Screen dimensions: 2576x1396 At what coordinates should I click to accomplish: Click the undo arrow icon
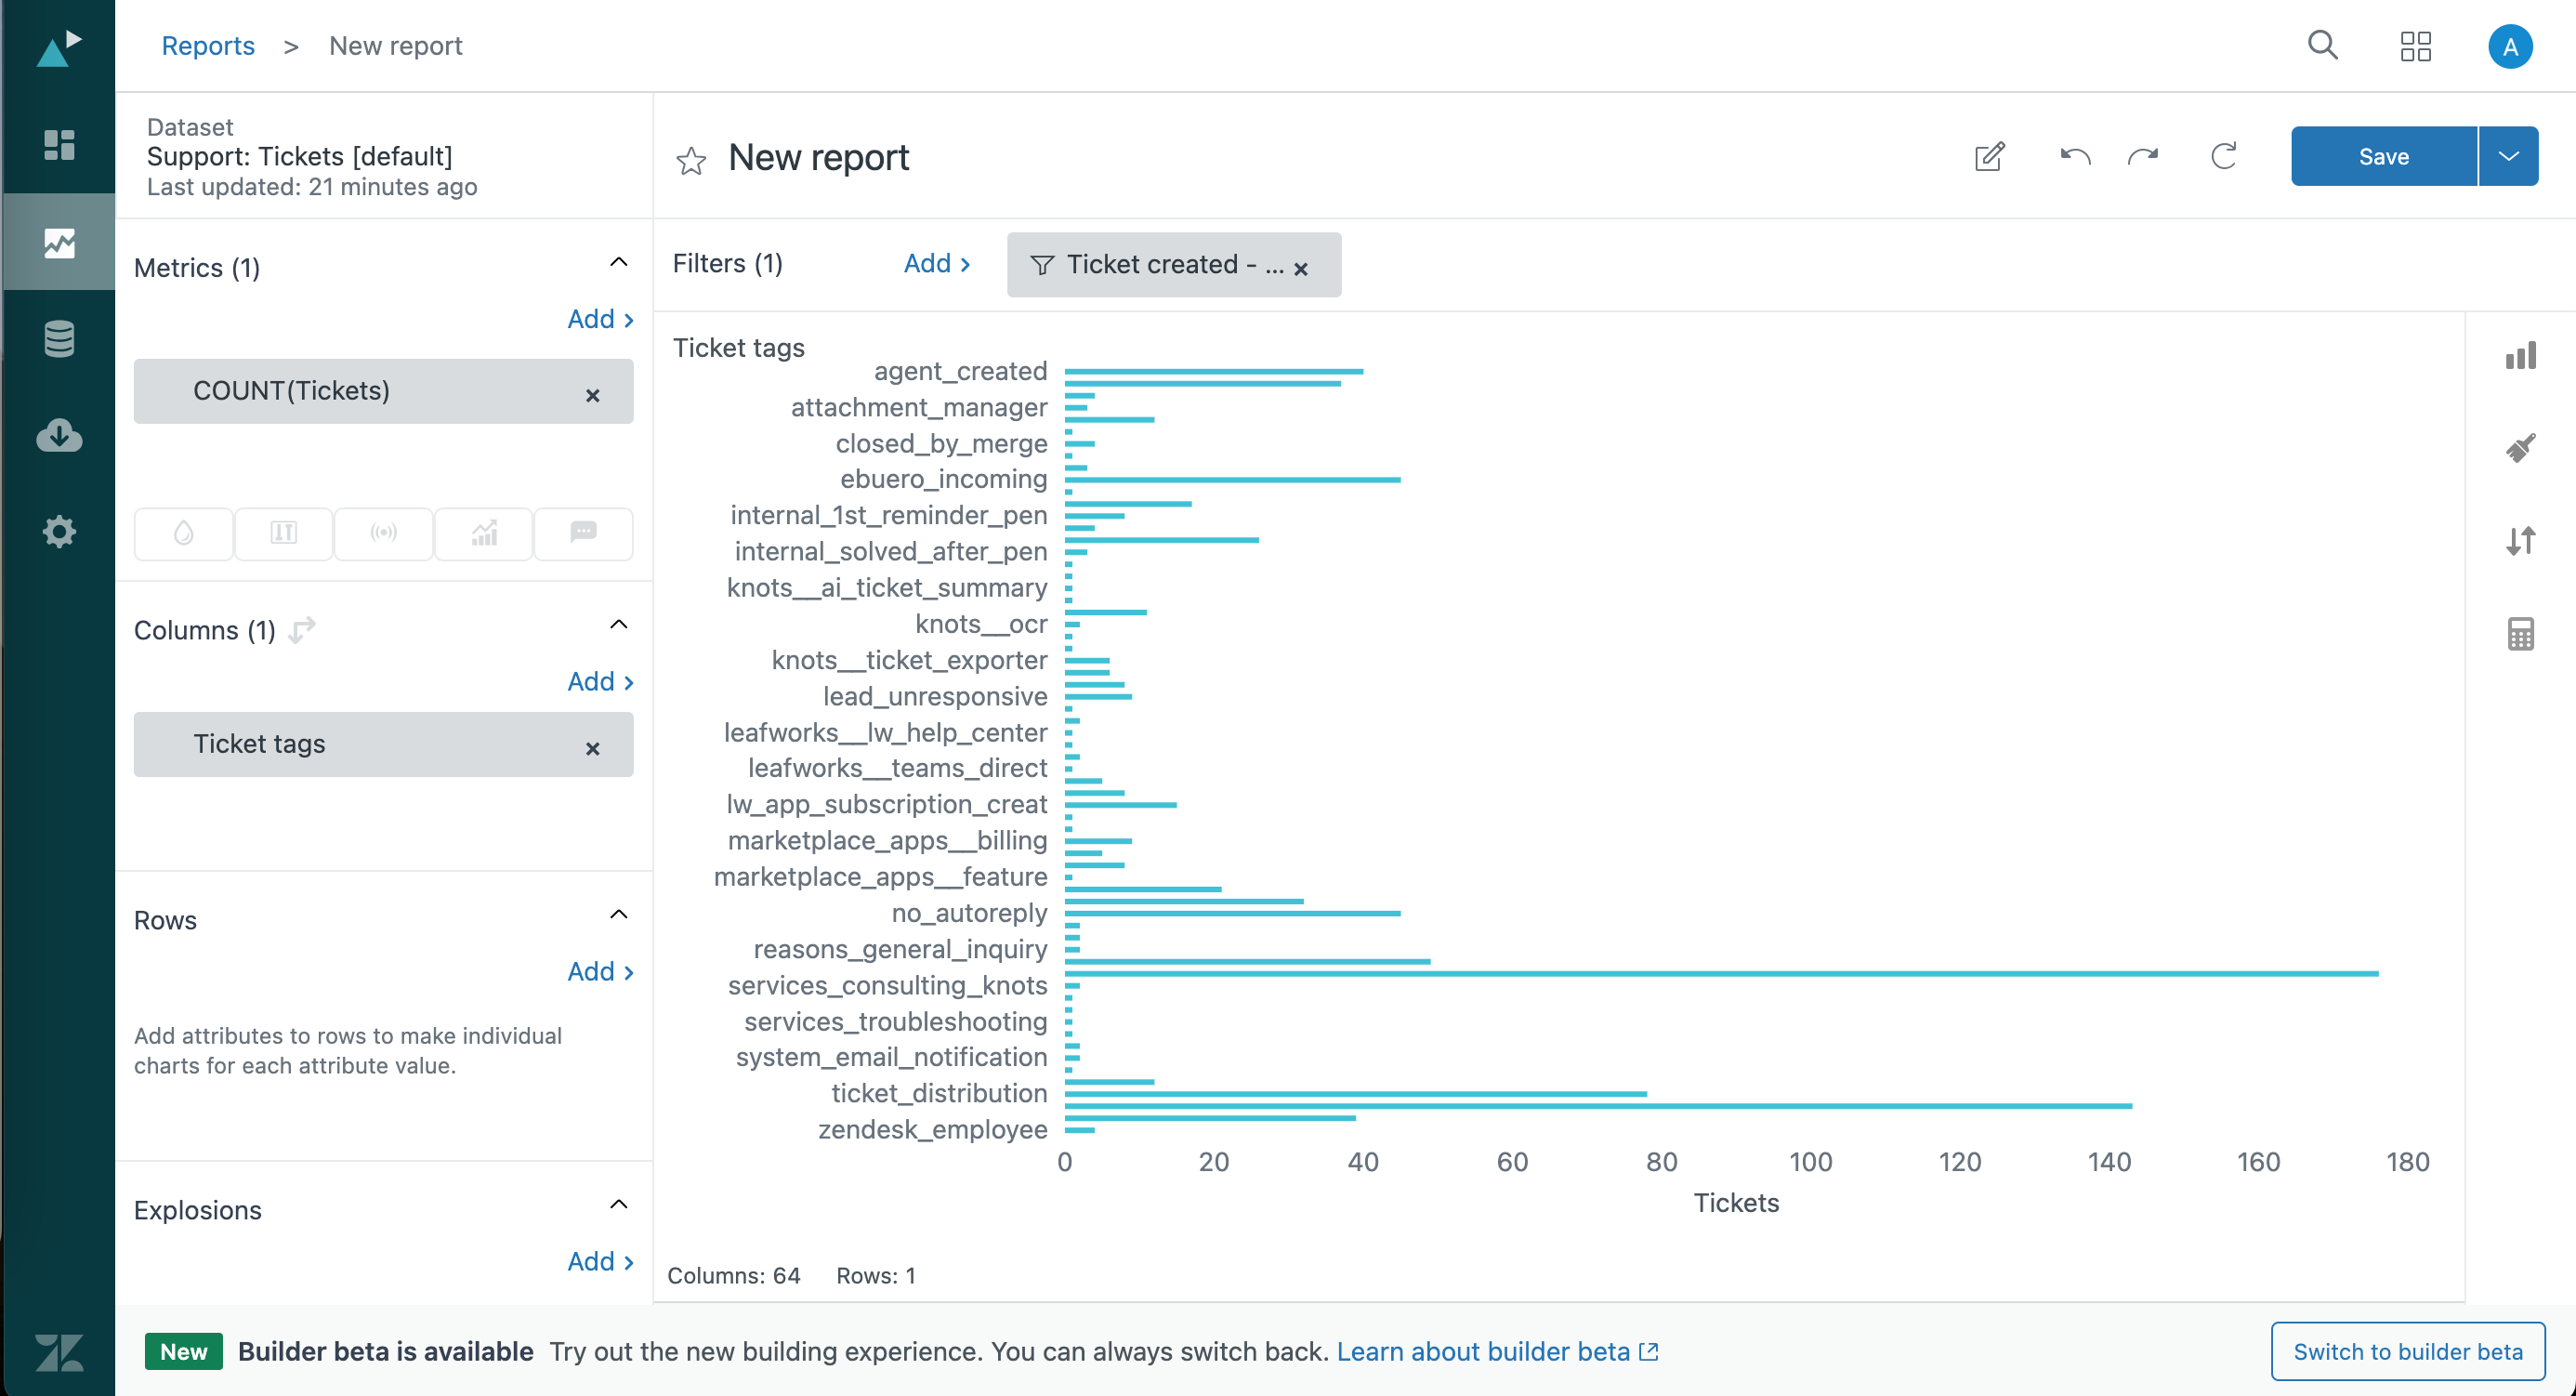[2075, 157]
